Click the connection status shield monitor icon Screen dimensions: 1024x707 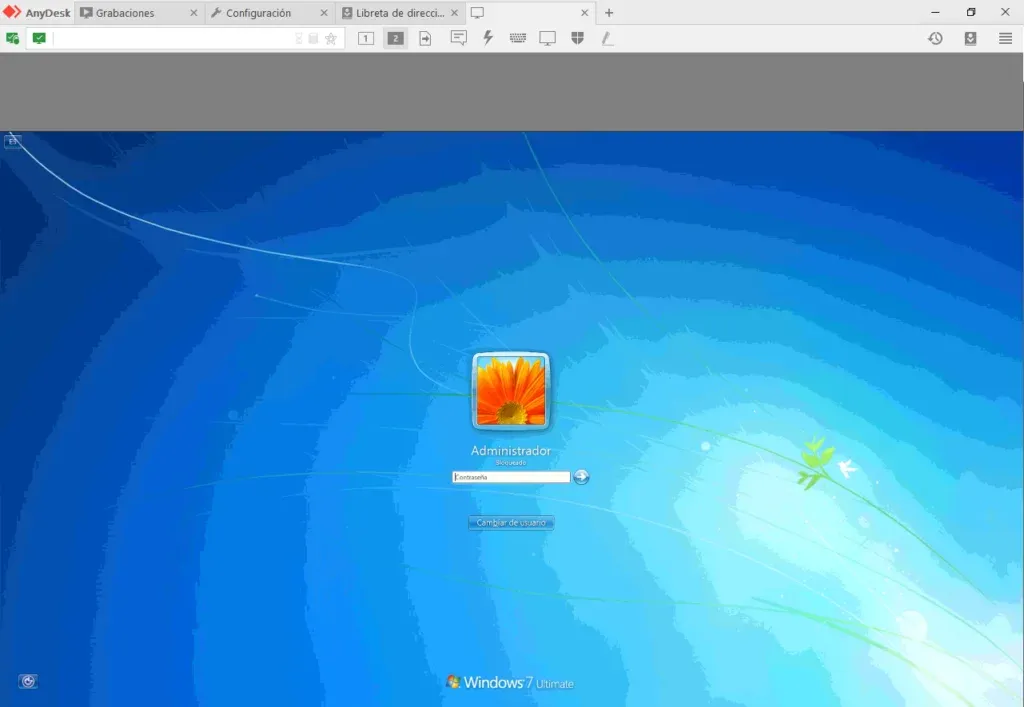[x=12, y=39]
